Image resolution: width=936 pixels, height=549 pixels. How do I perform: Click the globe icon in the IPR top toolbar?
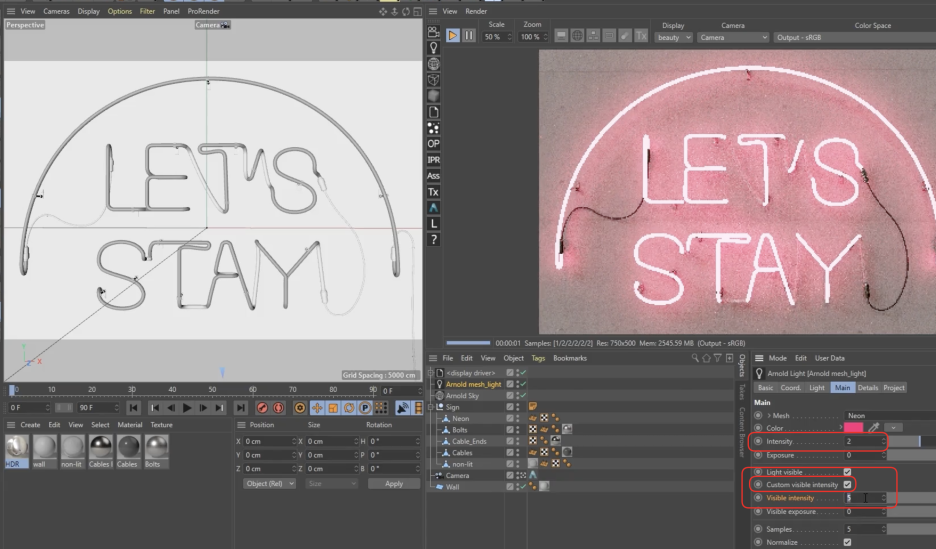[577, 36]
